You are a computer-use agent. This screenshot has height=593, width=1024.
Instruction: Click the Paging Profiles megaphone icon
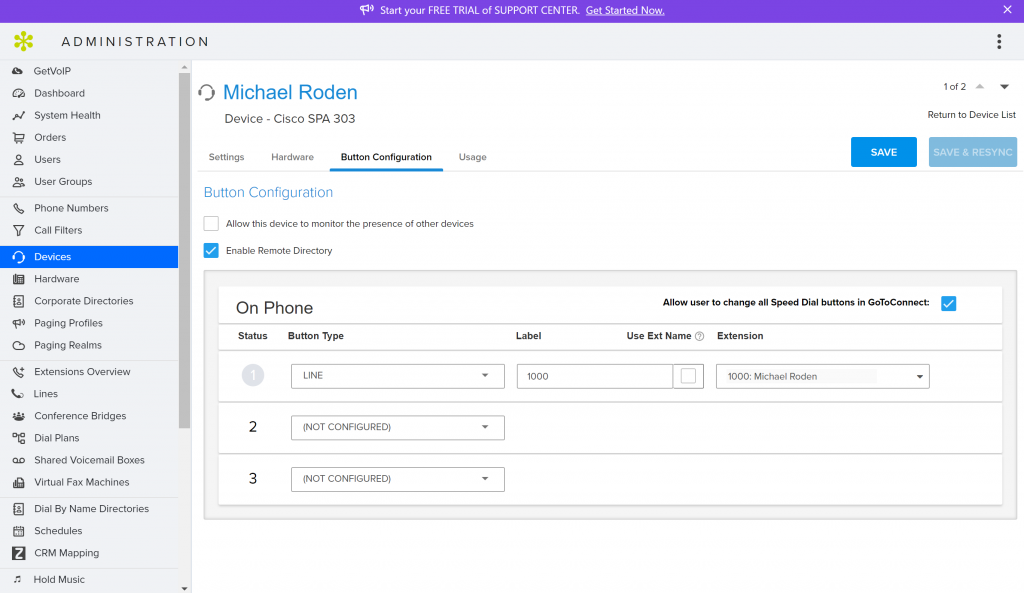18,323
